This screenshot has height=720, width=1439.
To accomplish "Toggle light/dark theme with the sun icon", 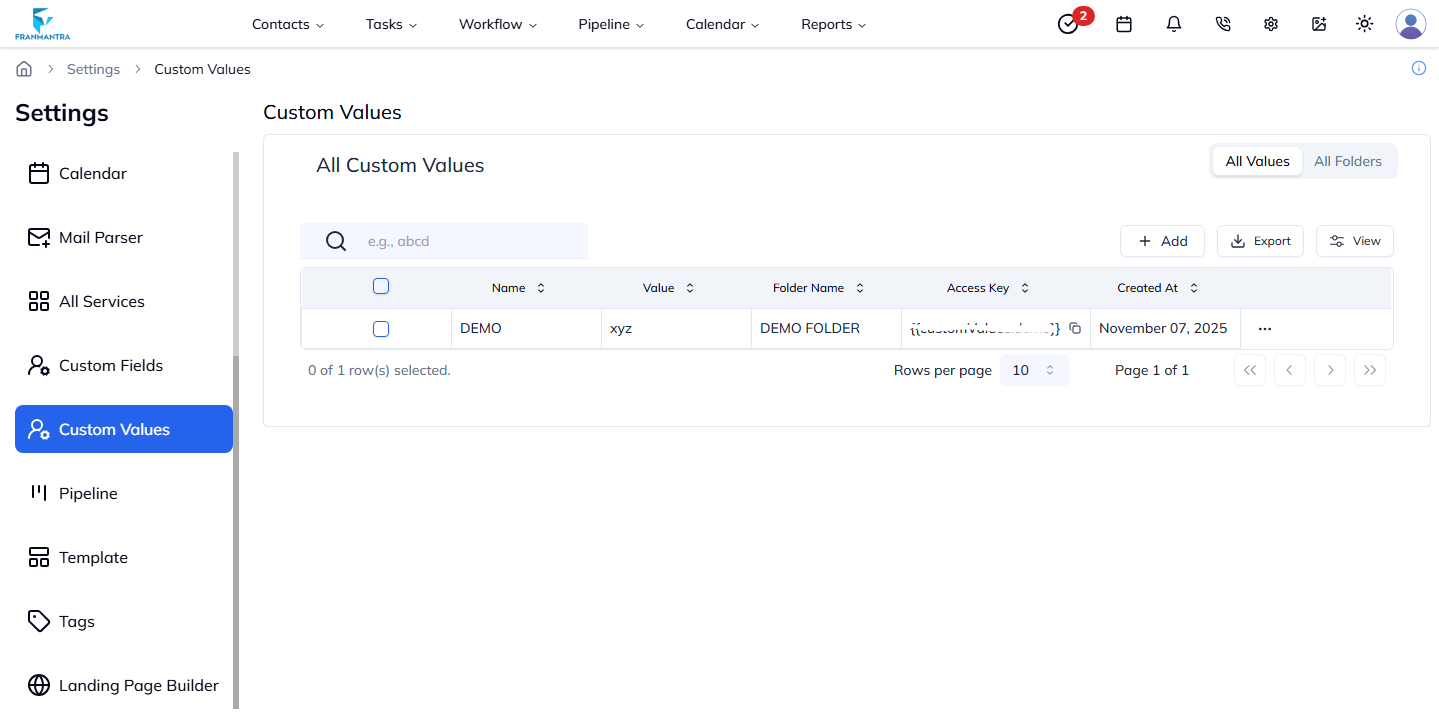I will click(1364, 23).
